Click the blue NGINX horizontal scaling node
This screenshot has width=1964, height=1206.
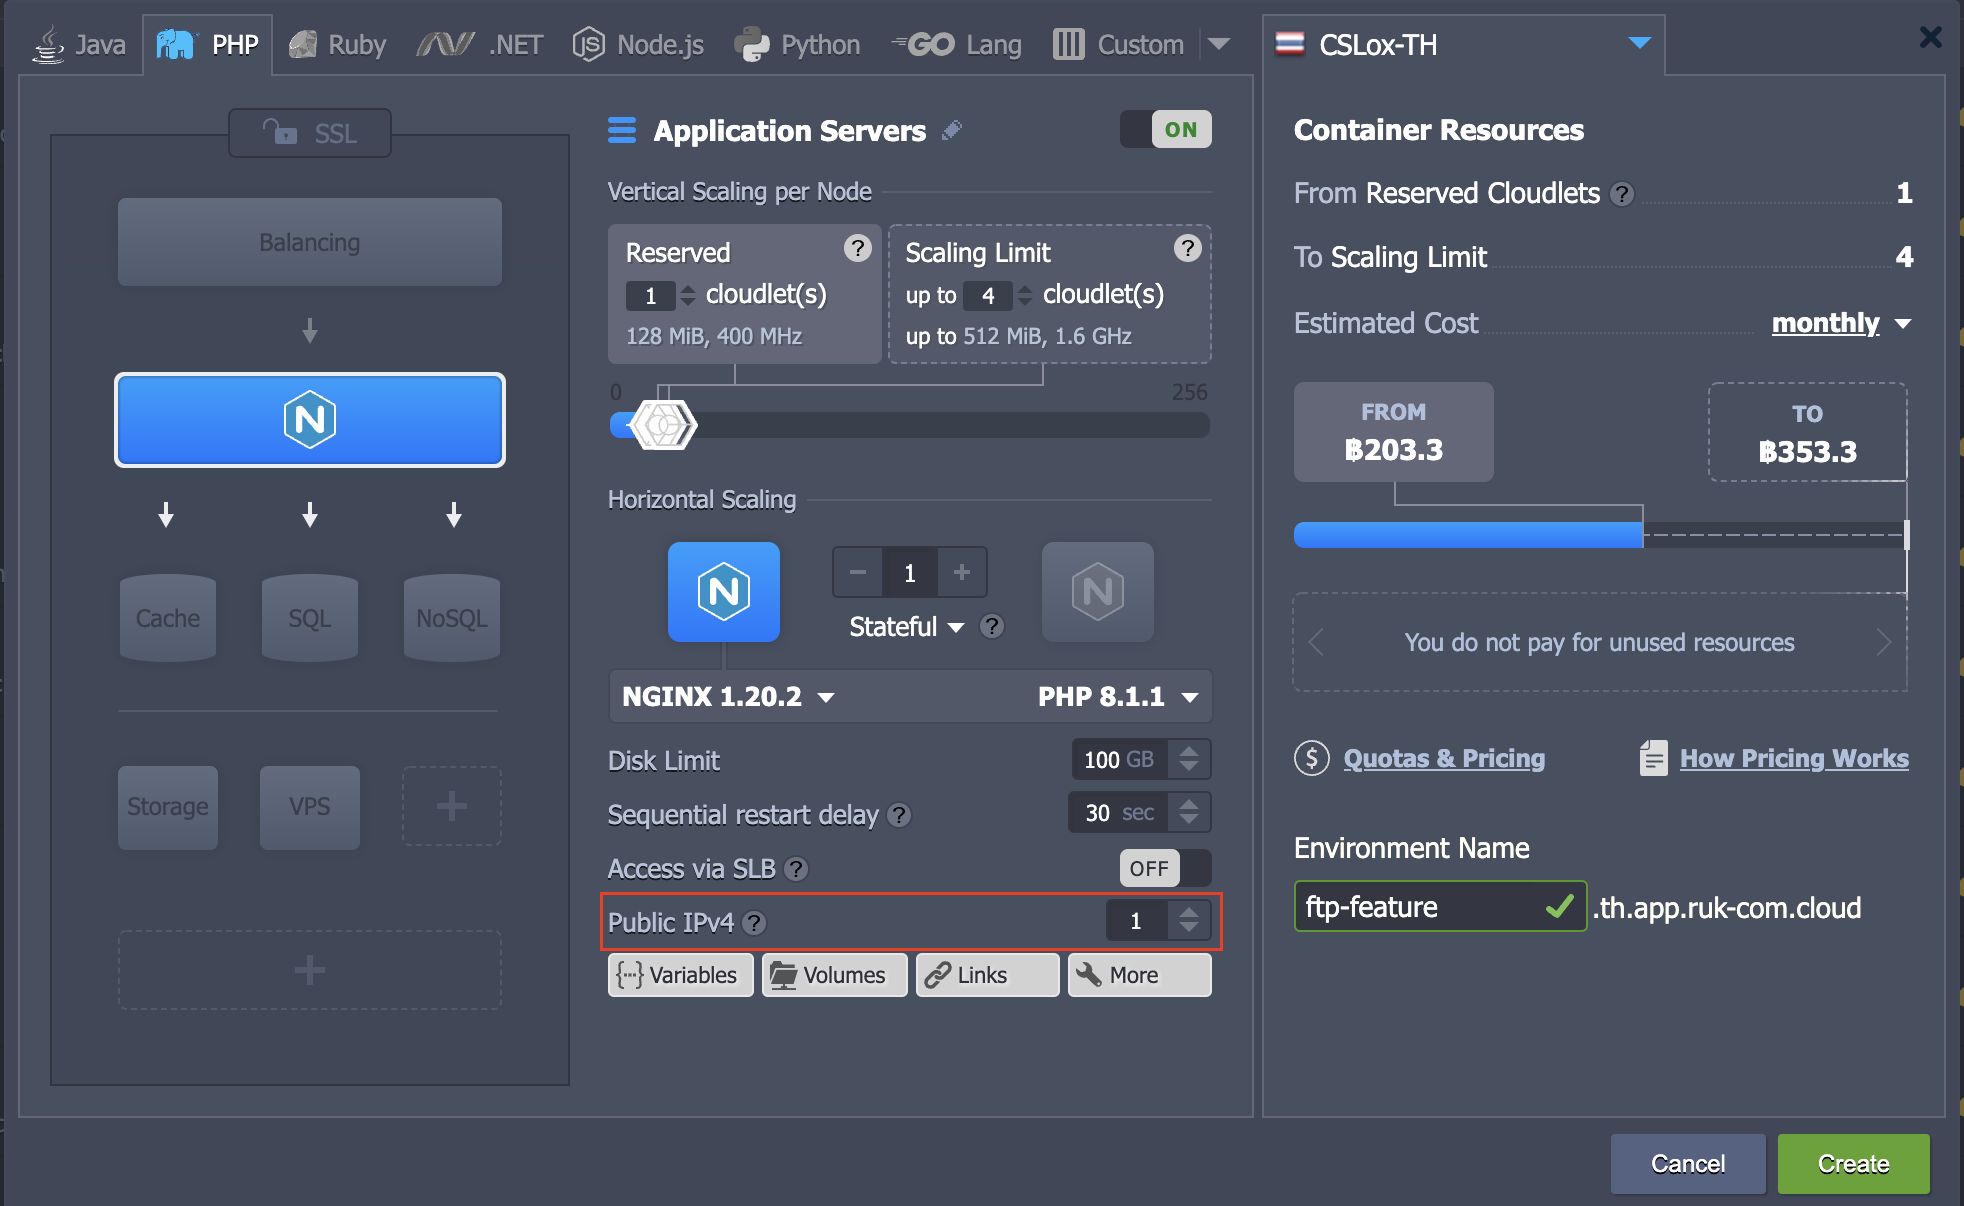tap(724, 592)
